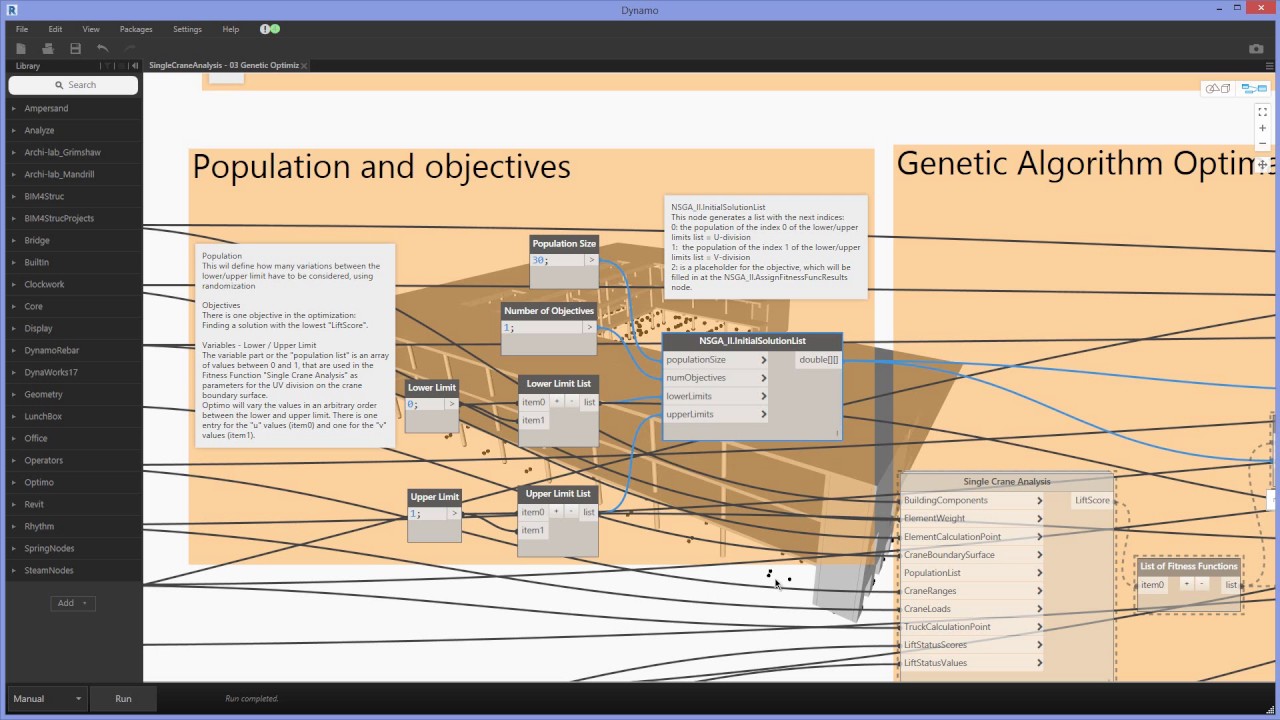Click the Redo arrow icon in the toolbar

point(130,48)
